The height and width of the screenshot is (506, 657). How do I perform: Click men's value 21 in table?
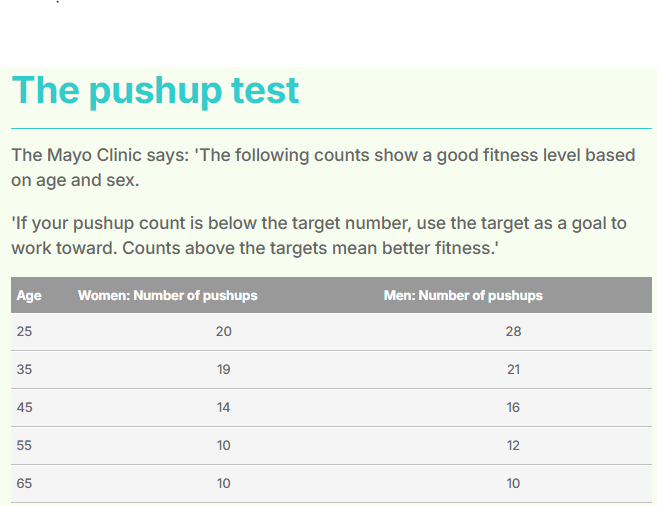(513, 369)
